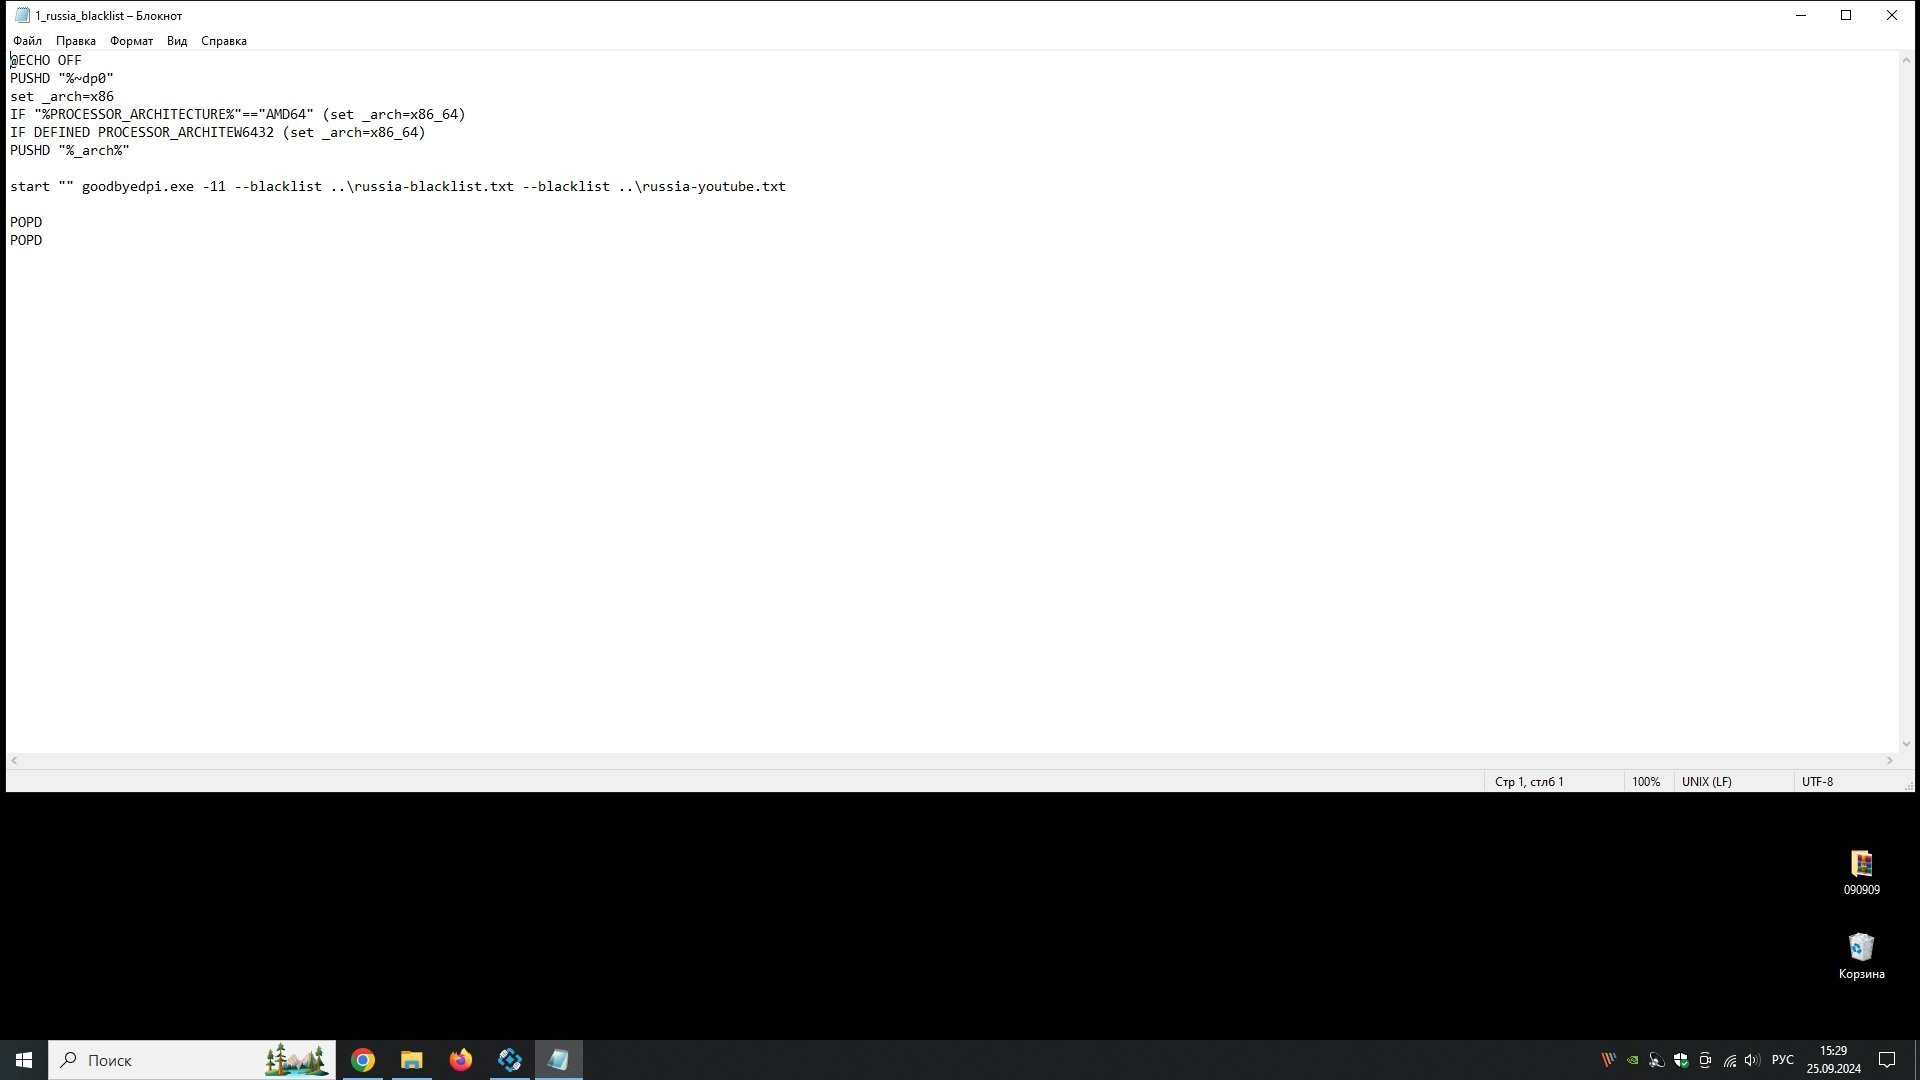This screenshot has height=1080, width=1920.
Task: Click the Поиск taskbar search box
Action: tap(192, 1060)
